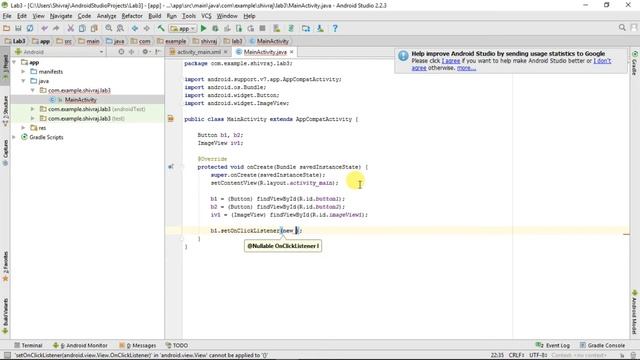
Task: Click the Synchronize toolbar icon
Action: (x=30, y=28)
